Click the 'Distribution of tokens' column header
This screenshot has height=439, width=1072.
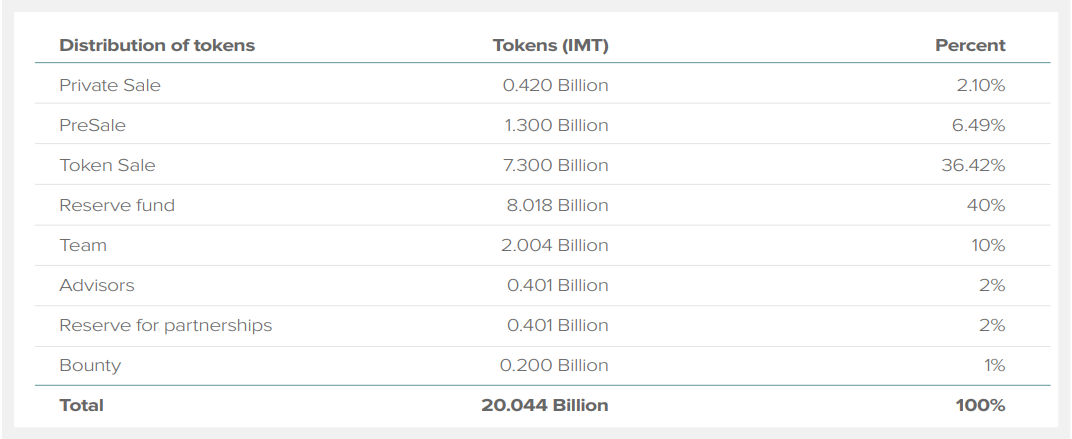click(157, 45)
